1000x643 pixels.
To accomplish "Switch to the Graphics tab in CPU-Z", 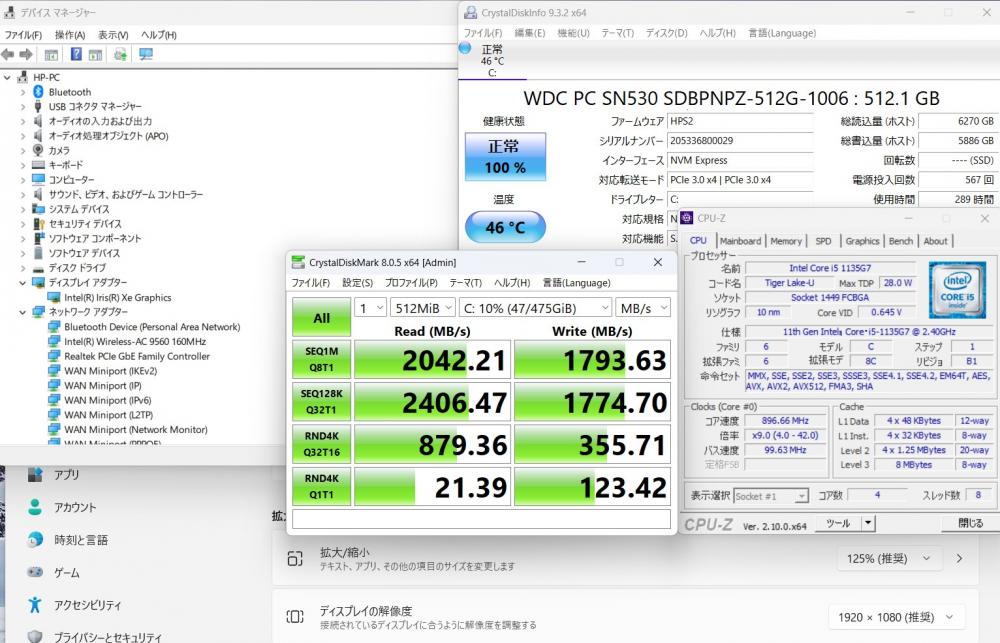I will point(862,240).
